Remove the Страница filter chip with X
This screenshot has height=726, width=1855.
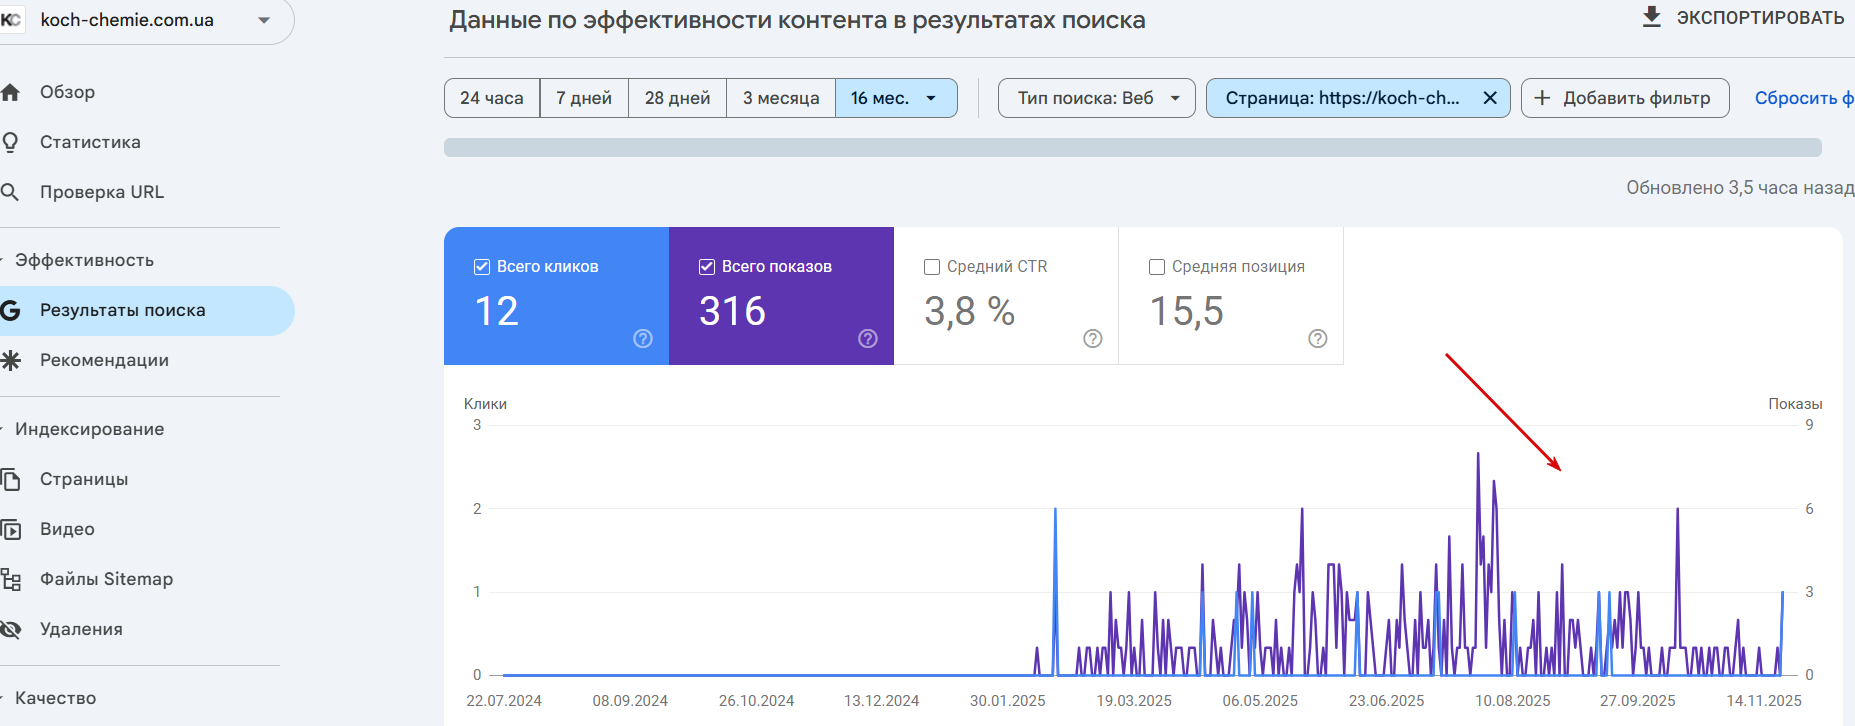point(1489,98)
